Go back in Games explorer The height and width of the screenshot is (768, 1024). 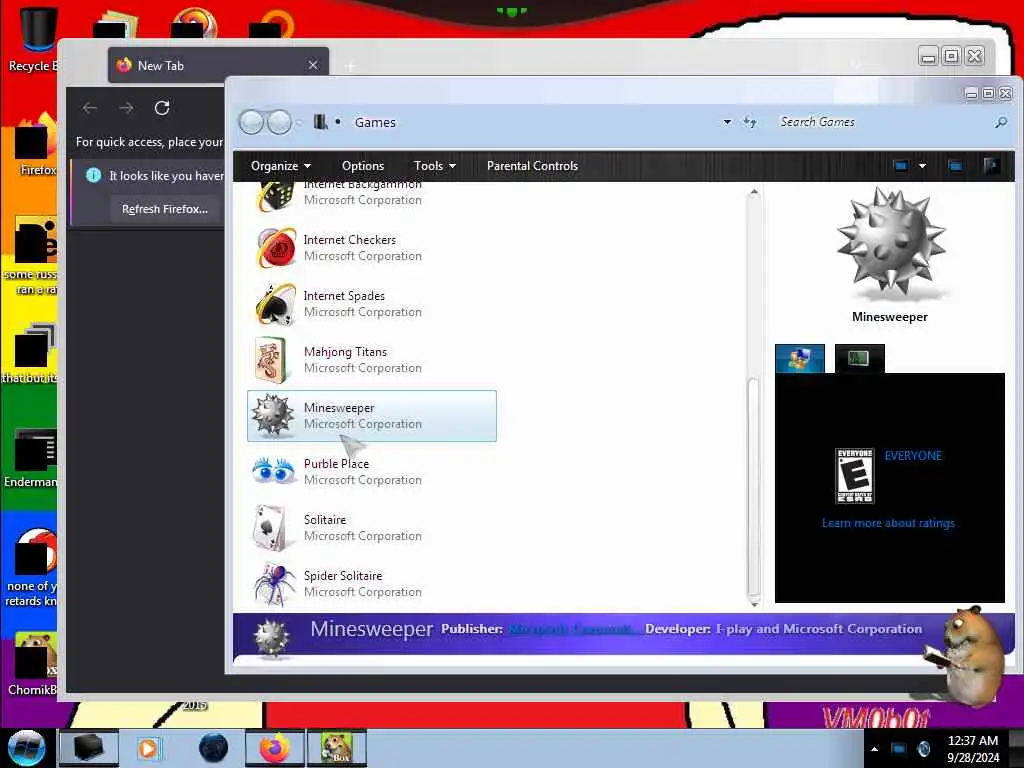click(251, 122)
